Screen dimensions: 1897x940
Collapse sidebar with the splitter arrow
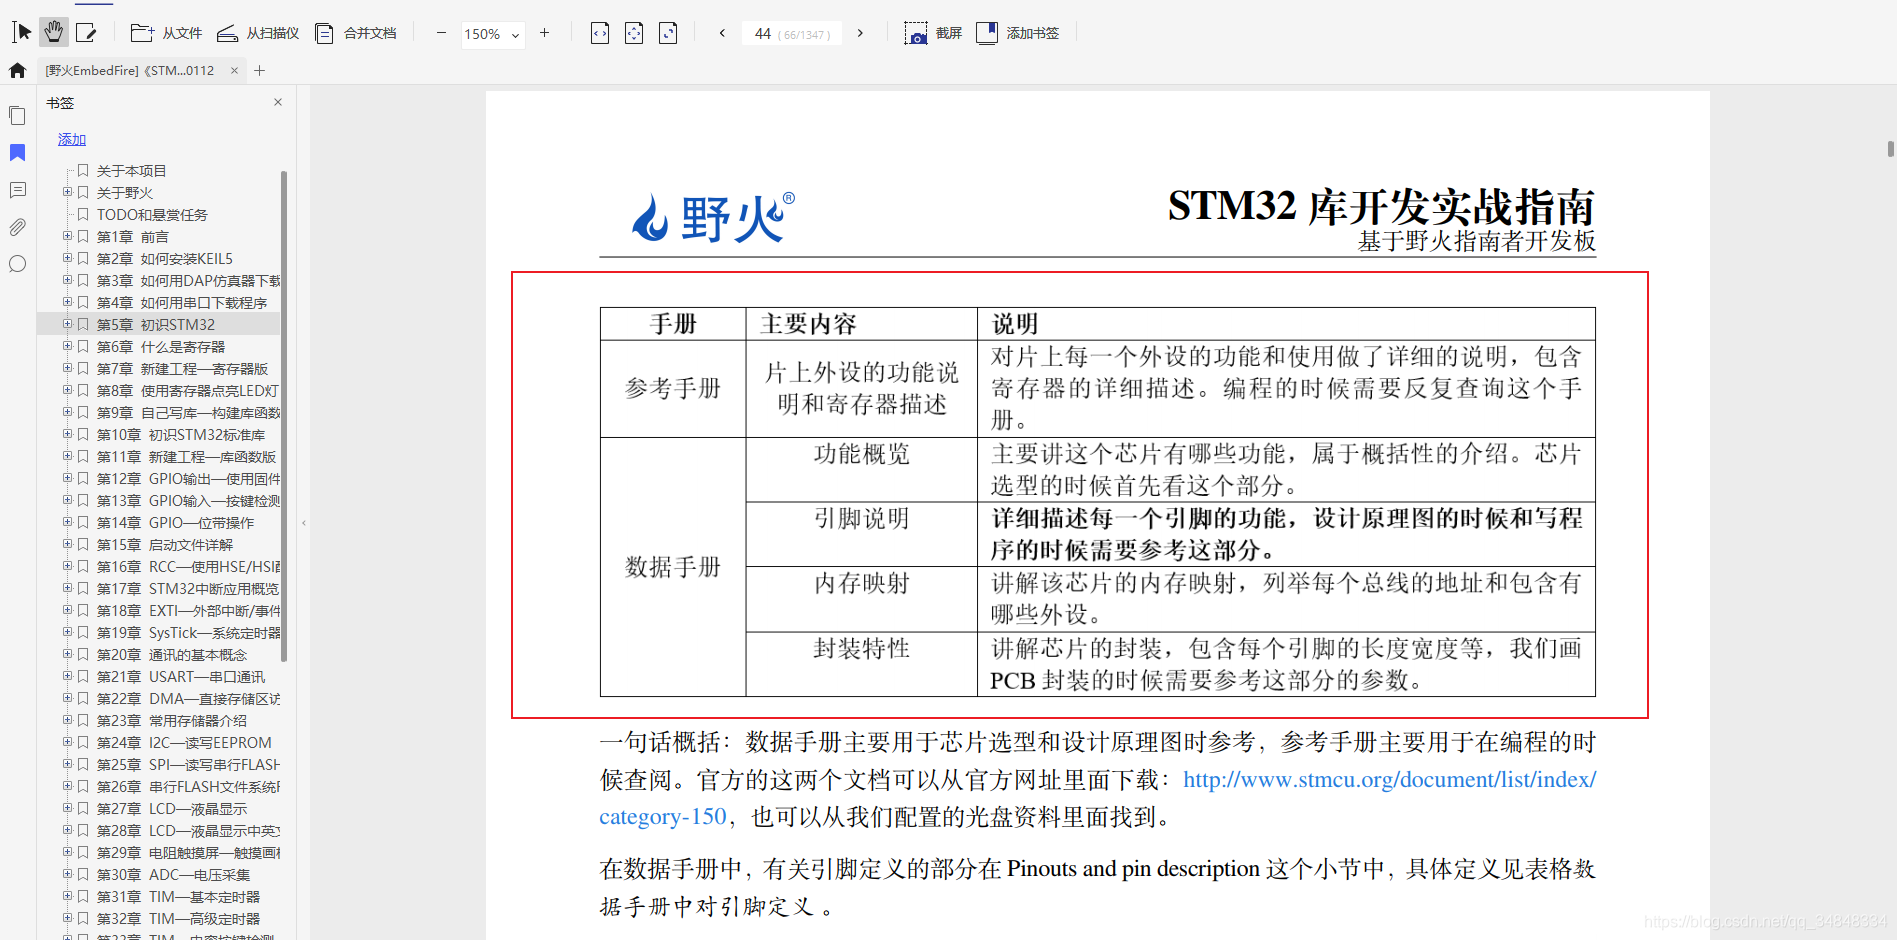coord(303,522)
